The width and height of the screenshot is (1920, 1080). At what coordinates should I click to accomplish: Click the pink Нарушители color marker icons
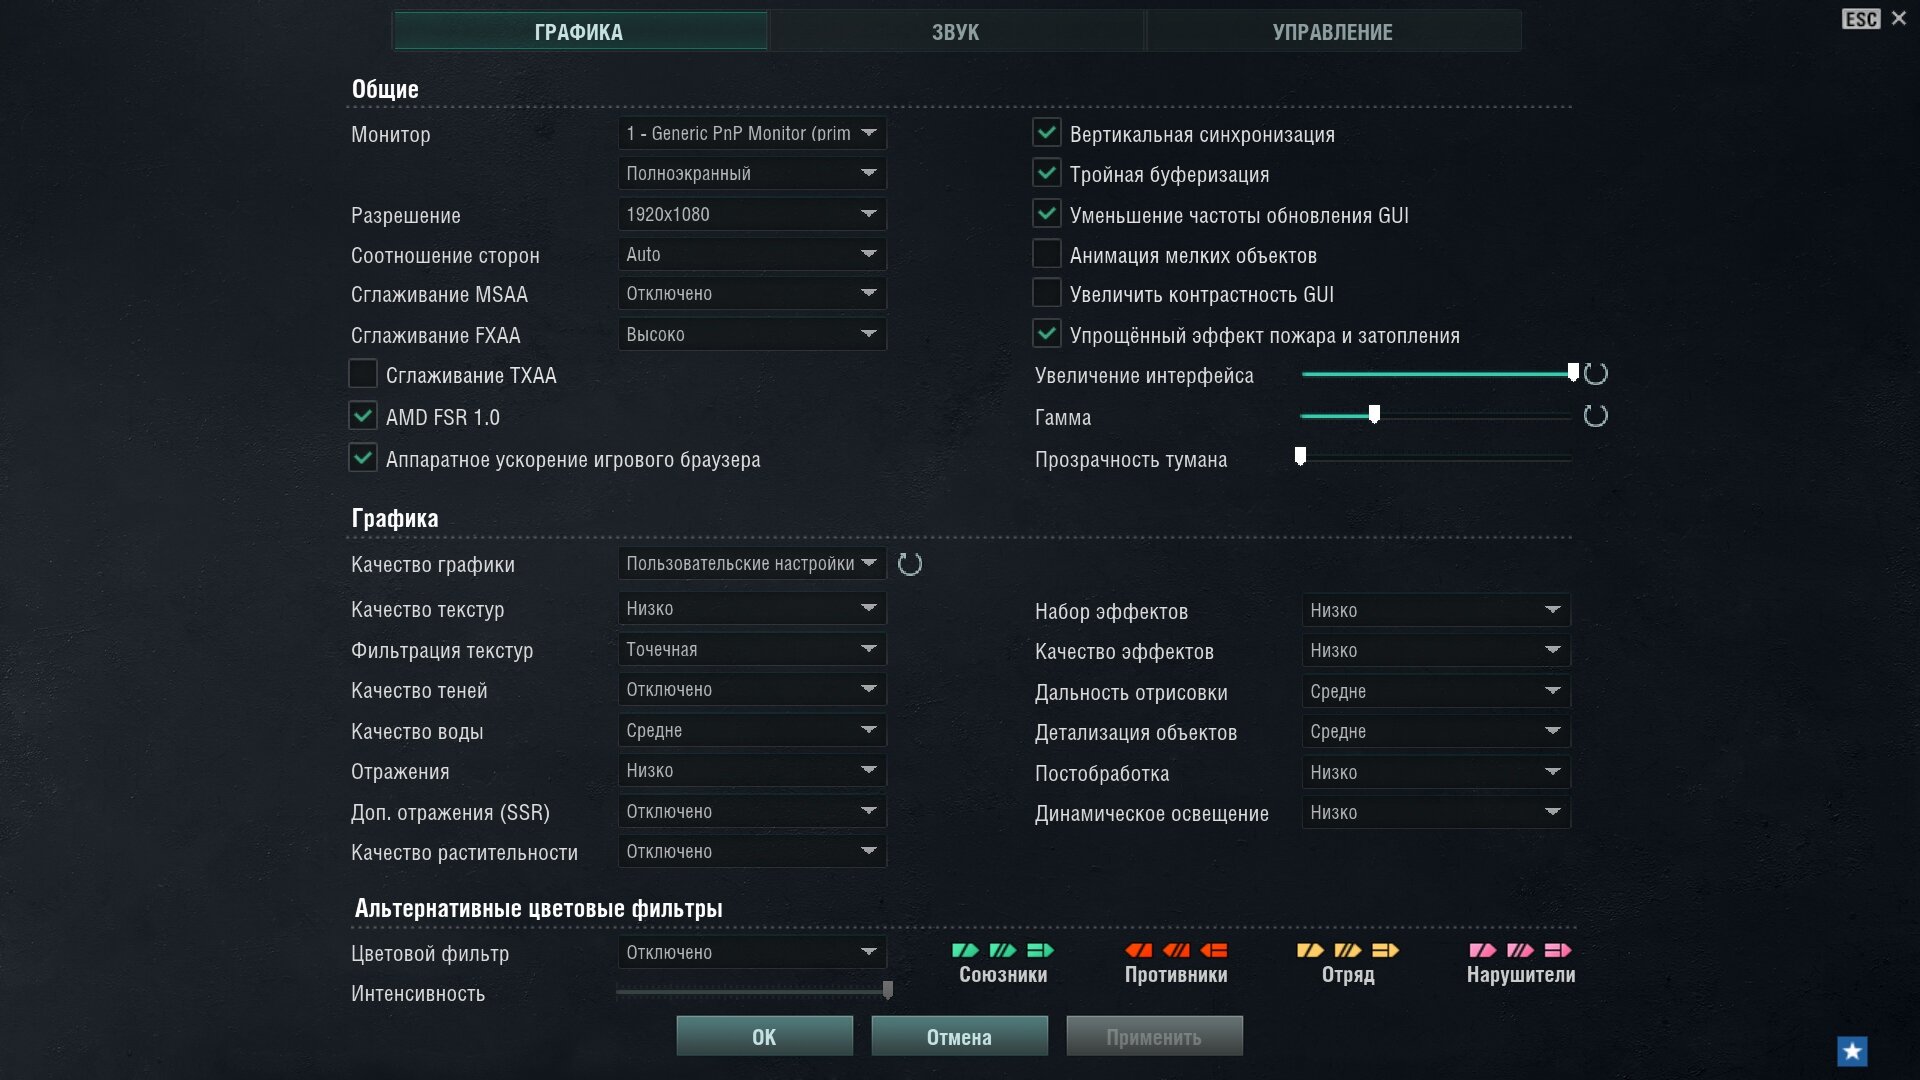tap(1521, 950)
